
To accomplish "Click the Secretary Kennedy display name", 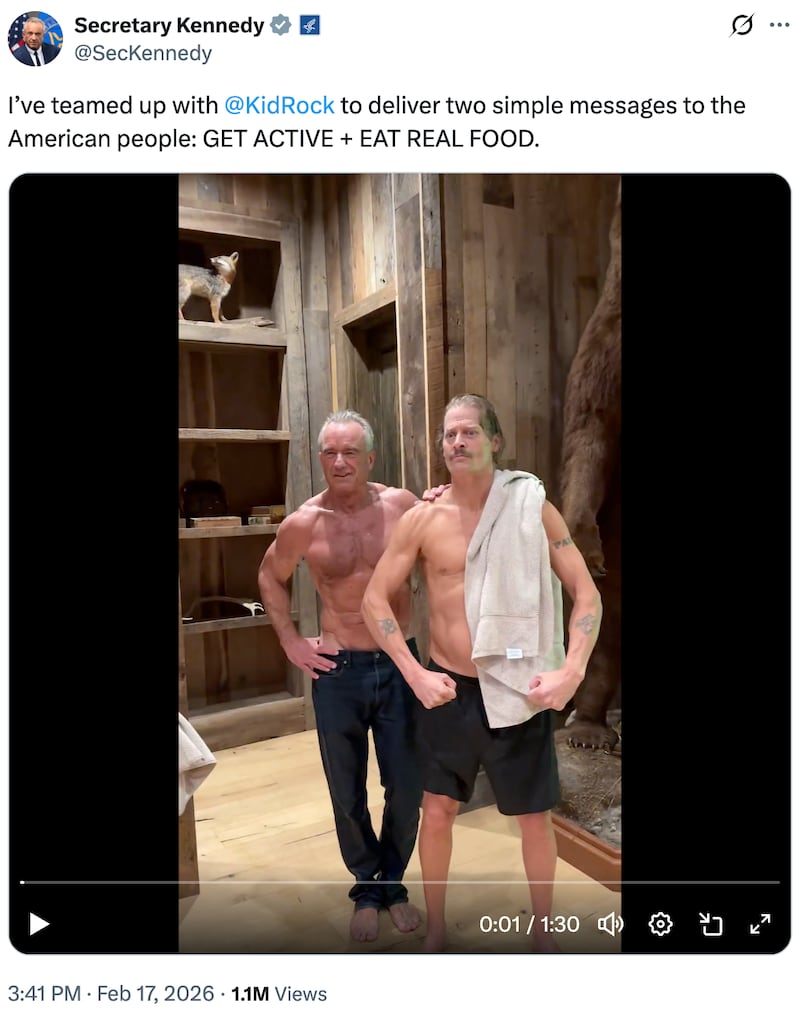I will click(x=169, y=25).
